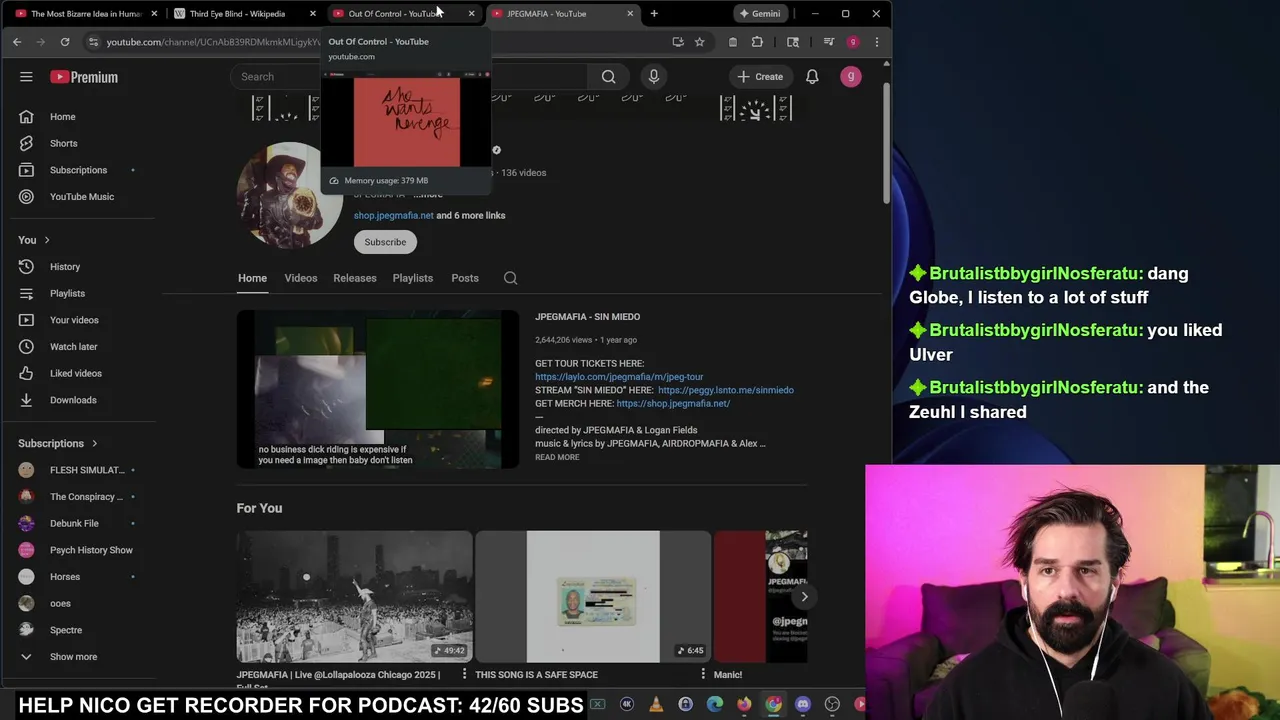Reload the page in Chrome
Image resolution: width=1280 pixels, height=720 pixels.
point(65,42)
